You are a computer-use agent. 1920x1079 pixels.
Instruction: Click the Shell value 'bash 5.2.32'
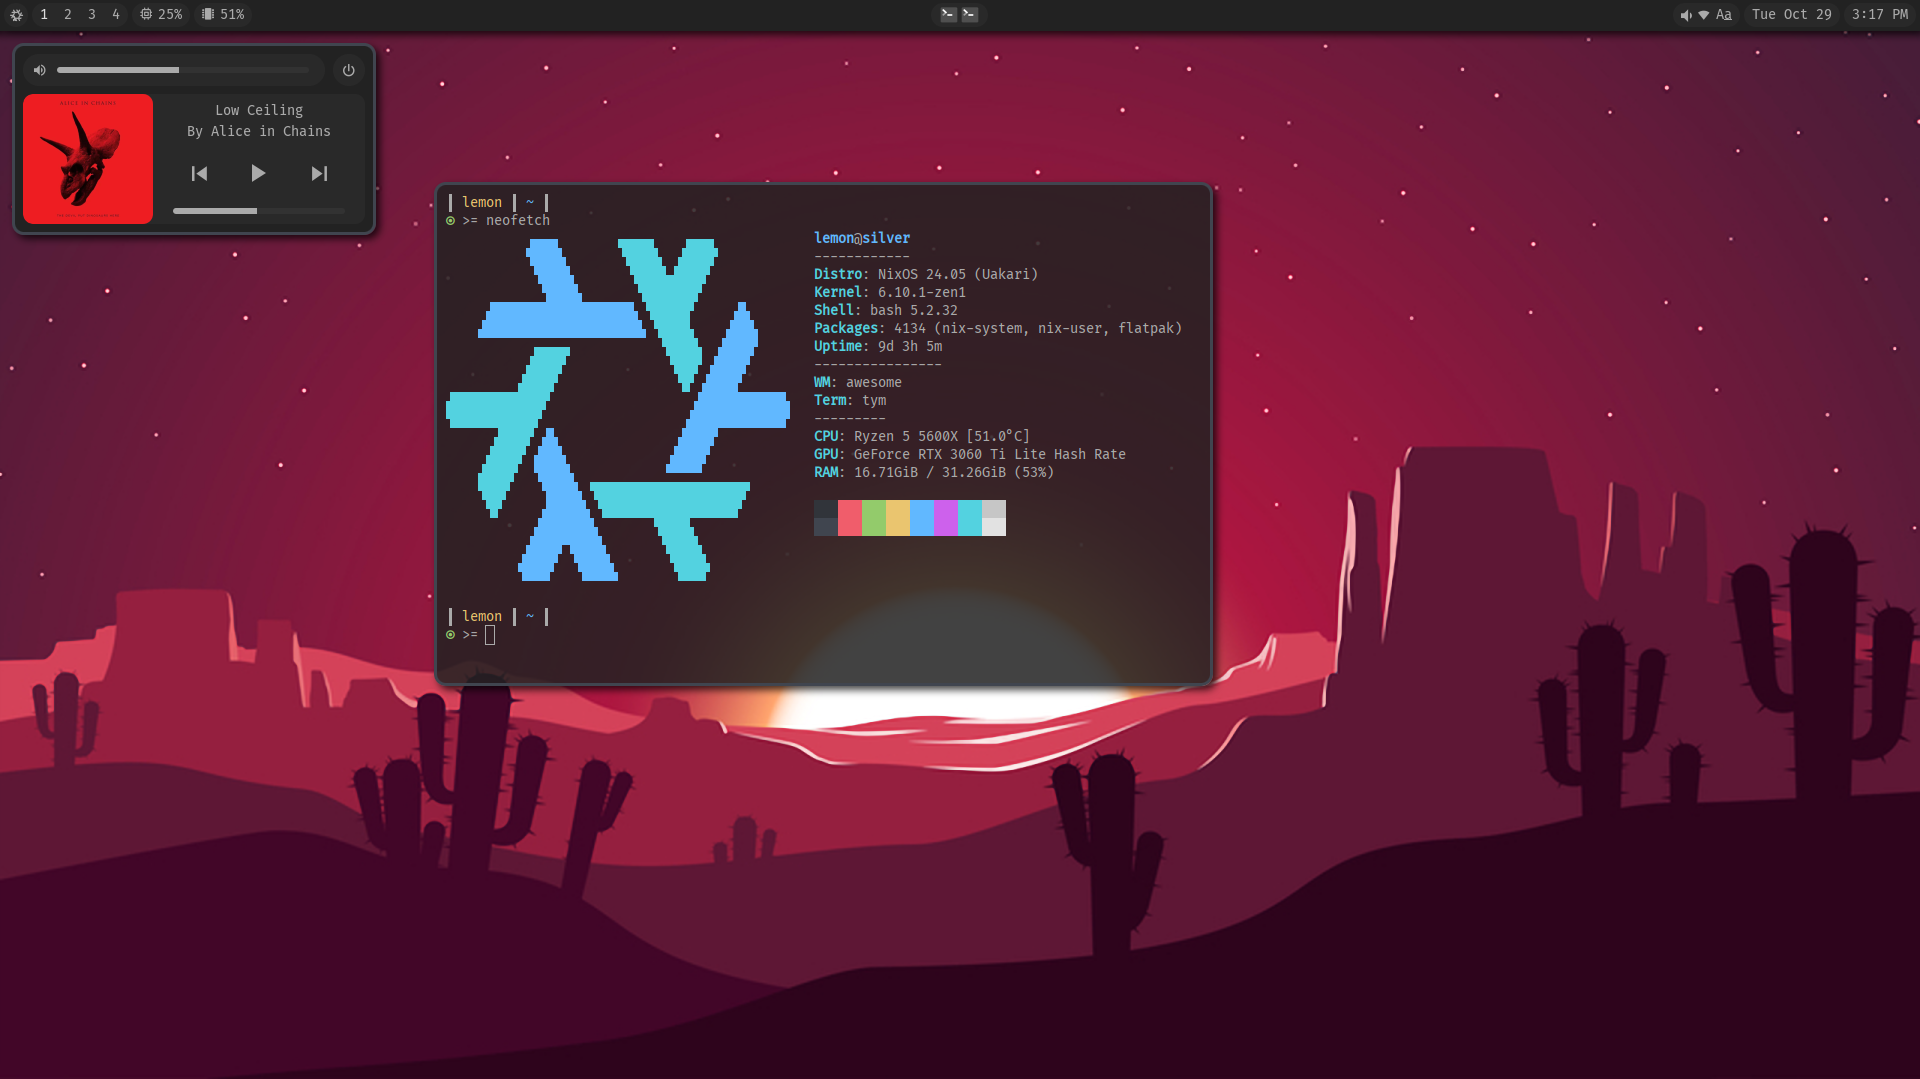914,310
